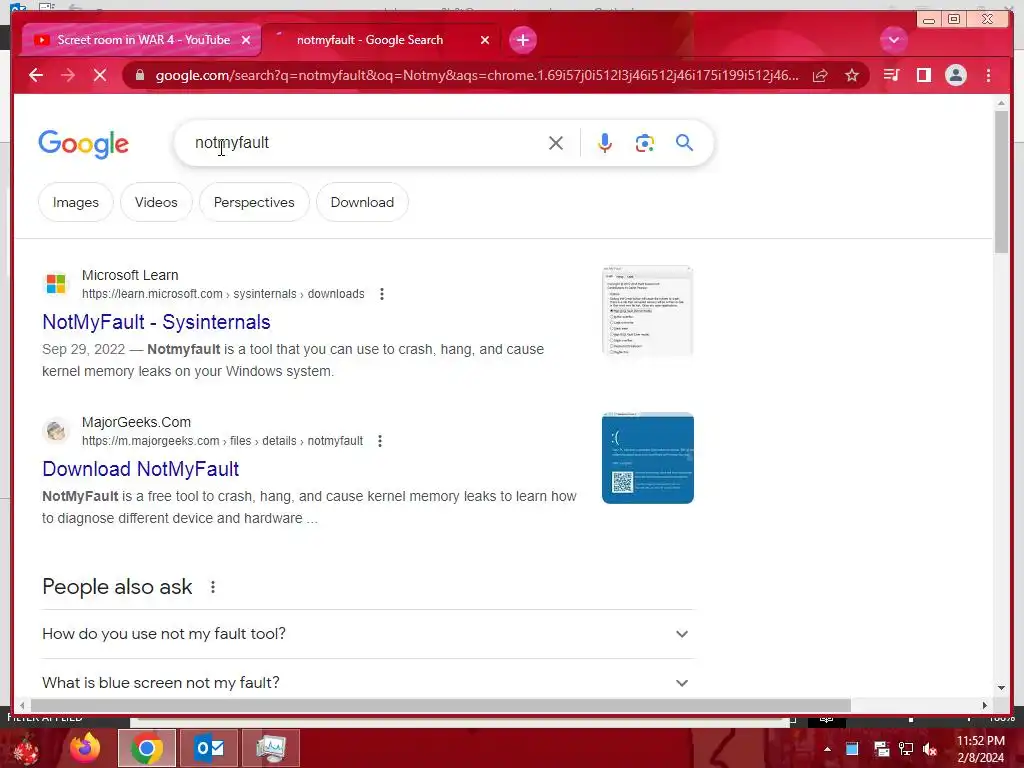1024x768 pixels.
Task: Filter results by Perspectives
Action: click(x=254, y=202)
